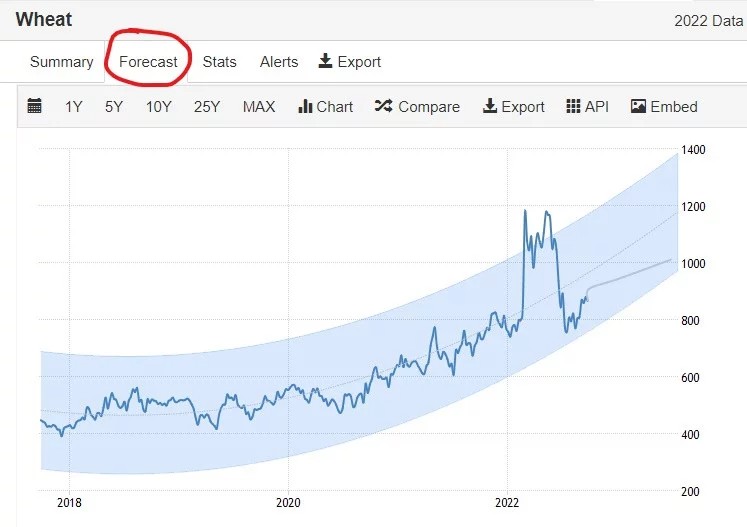Image resolution: width=747 pixels, height=527 pixels.
Task: Open the calendar date range icon
Action: pyautogui.click(x=34, y=106)
